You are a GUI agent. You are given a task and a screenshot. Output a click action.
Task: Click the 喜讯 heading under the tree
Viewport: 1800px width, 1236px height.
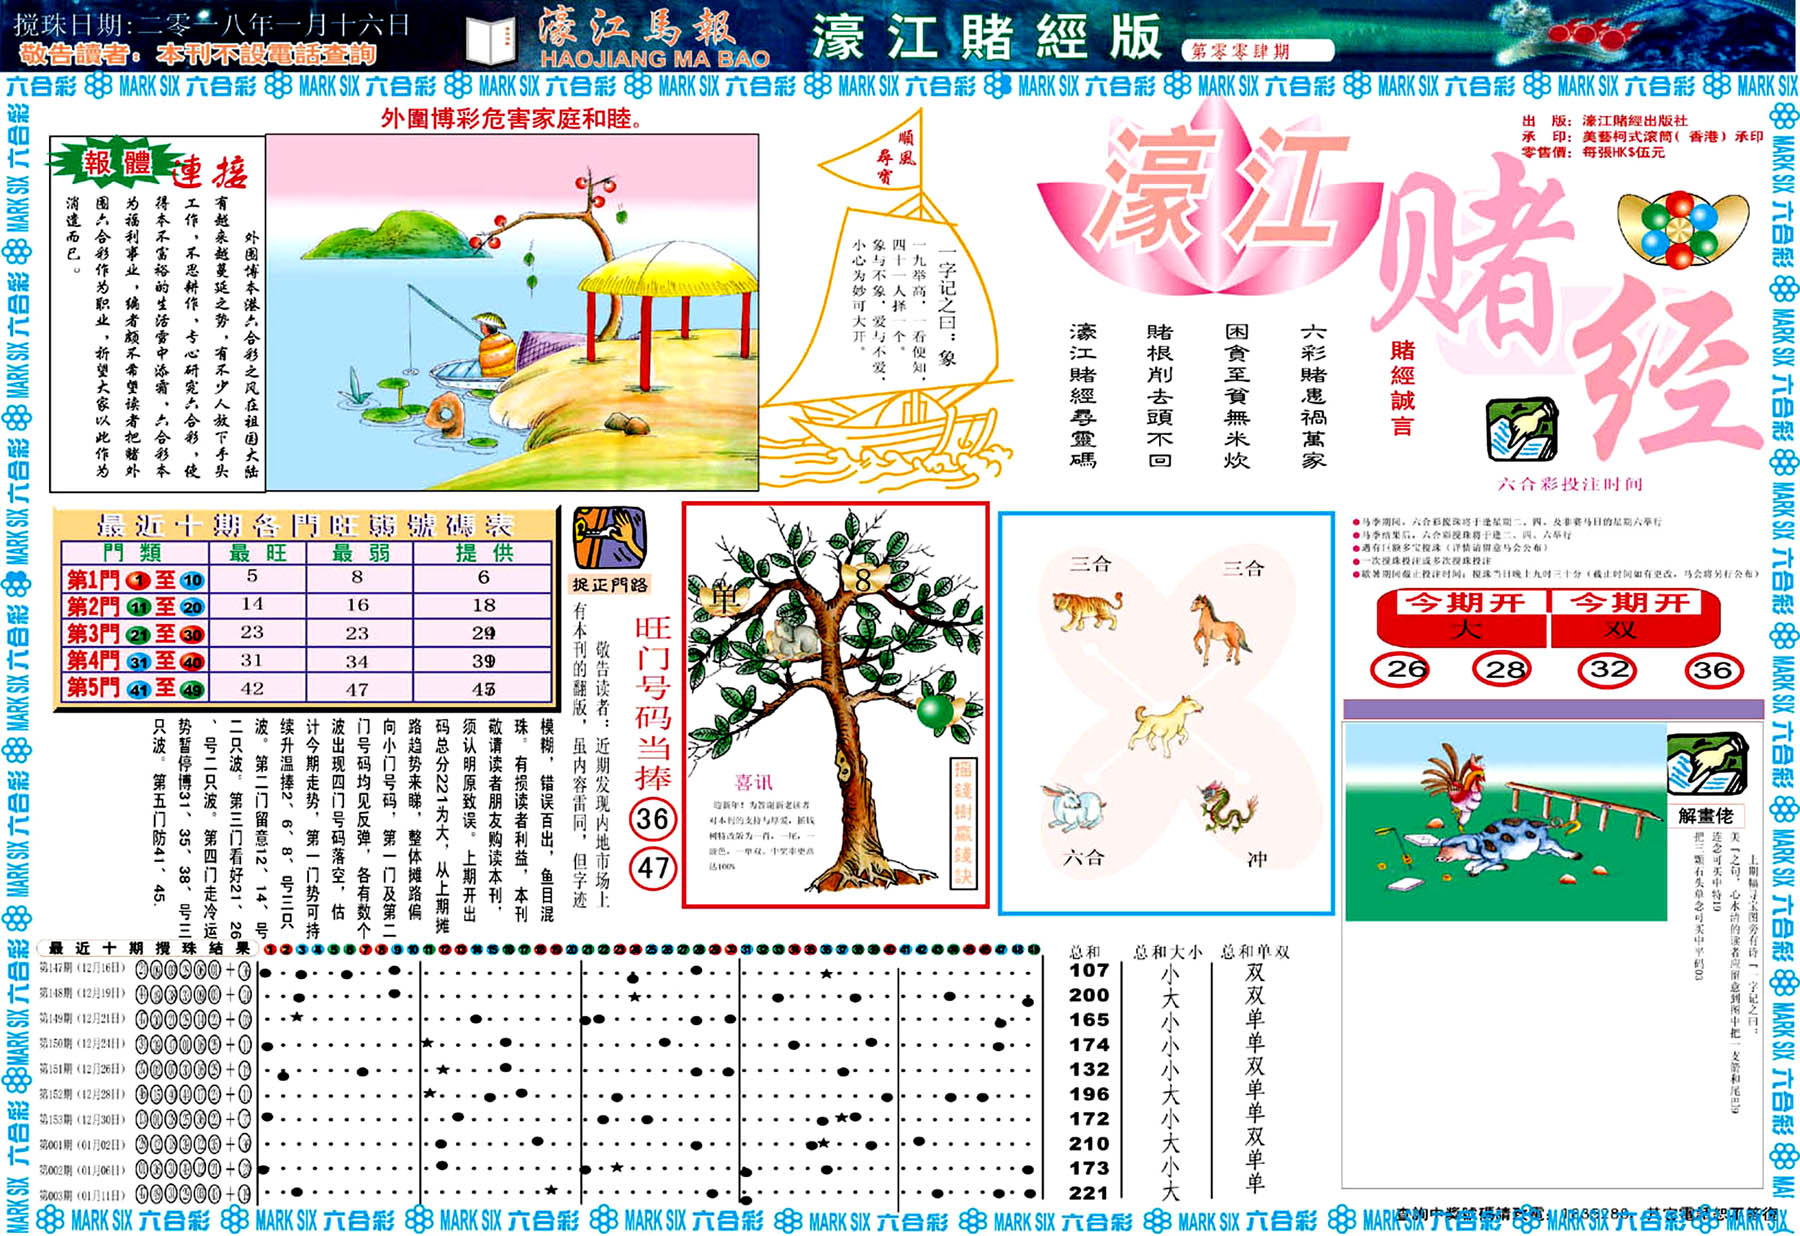point(753,782)
